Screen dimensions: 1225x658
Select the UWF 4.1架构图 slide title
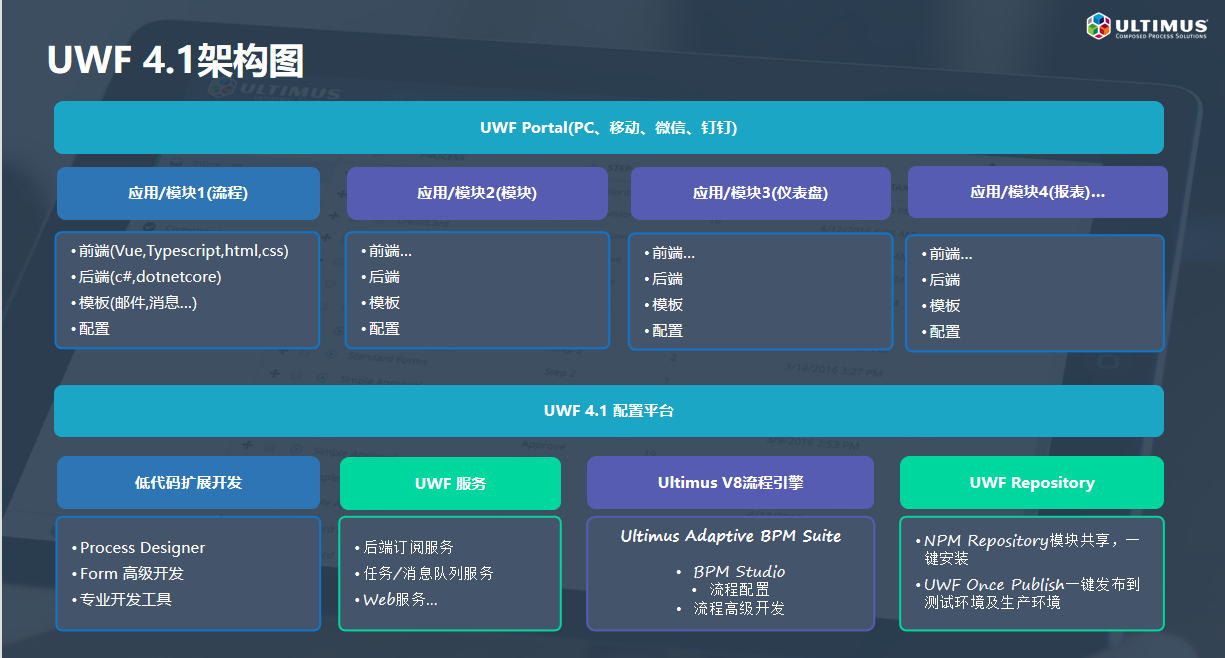click(x=175, y=60)
